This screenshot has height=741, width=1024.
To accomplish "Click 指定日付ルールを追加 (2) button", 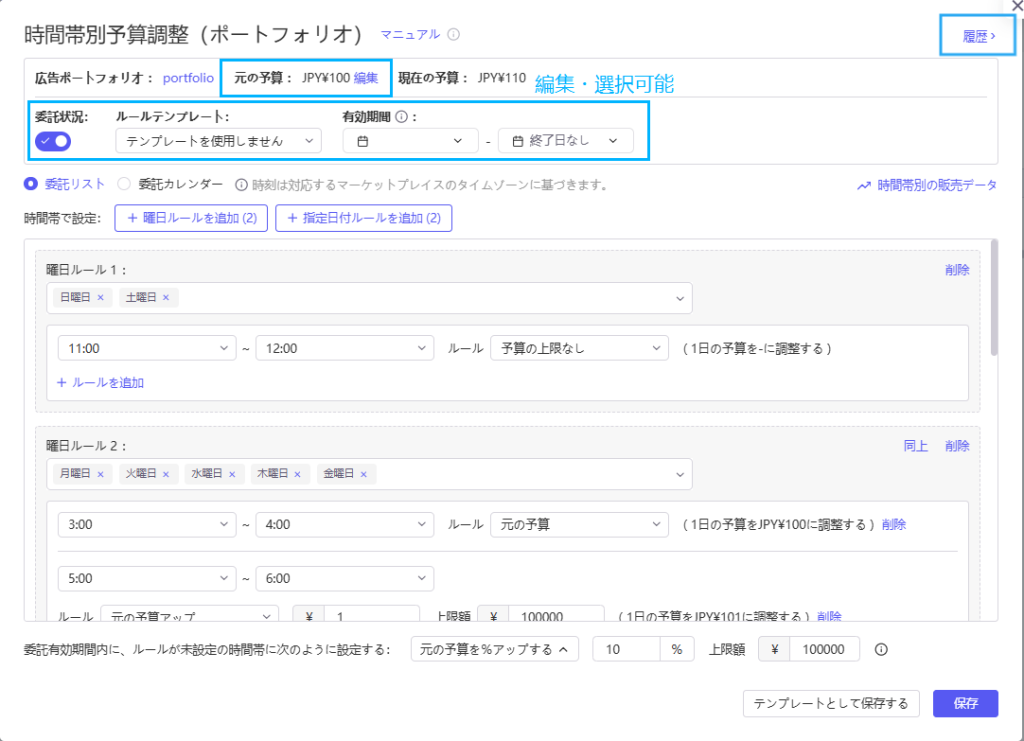I will coord(363,218).
